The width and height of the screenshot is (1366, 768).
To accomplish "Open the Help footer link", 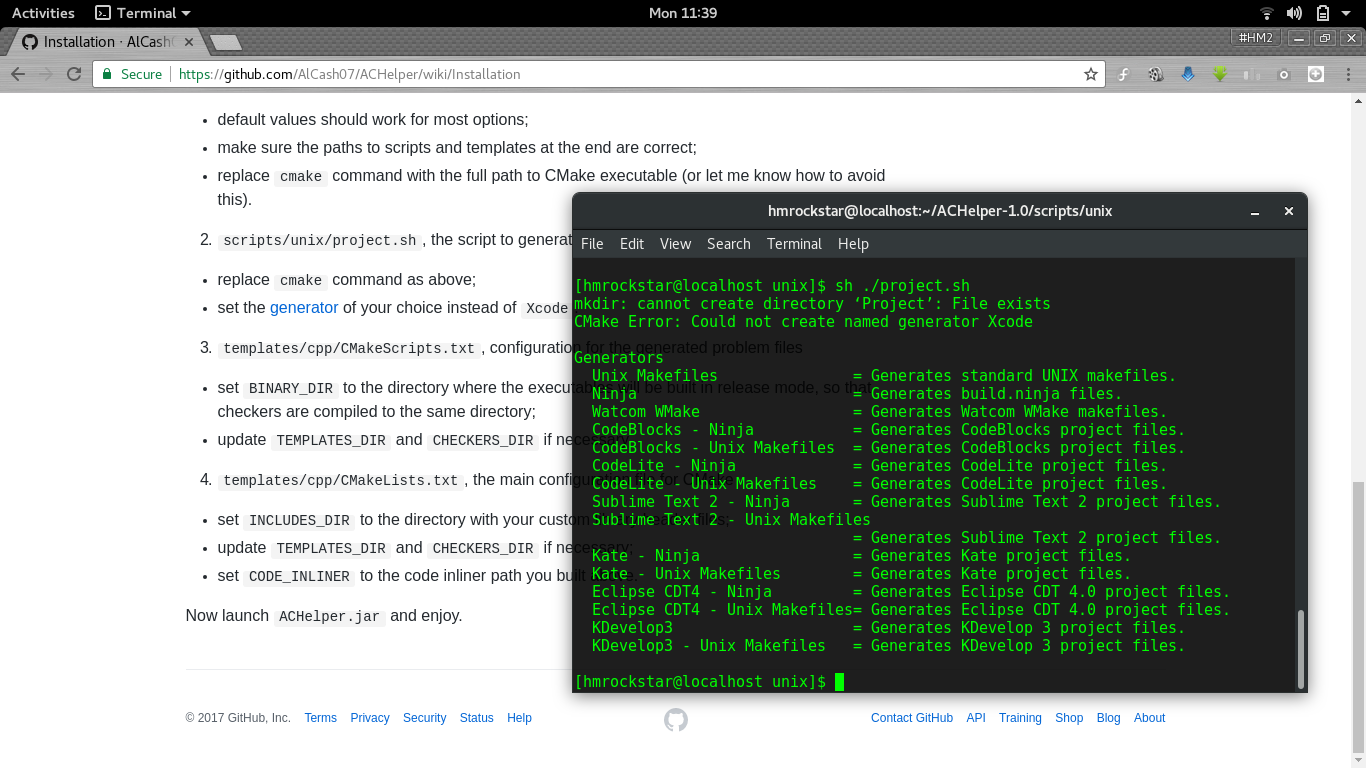I will coord(519,718).
